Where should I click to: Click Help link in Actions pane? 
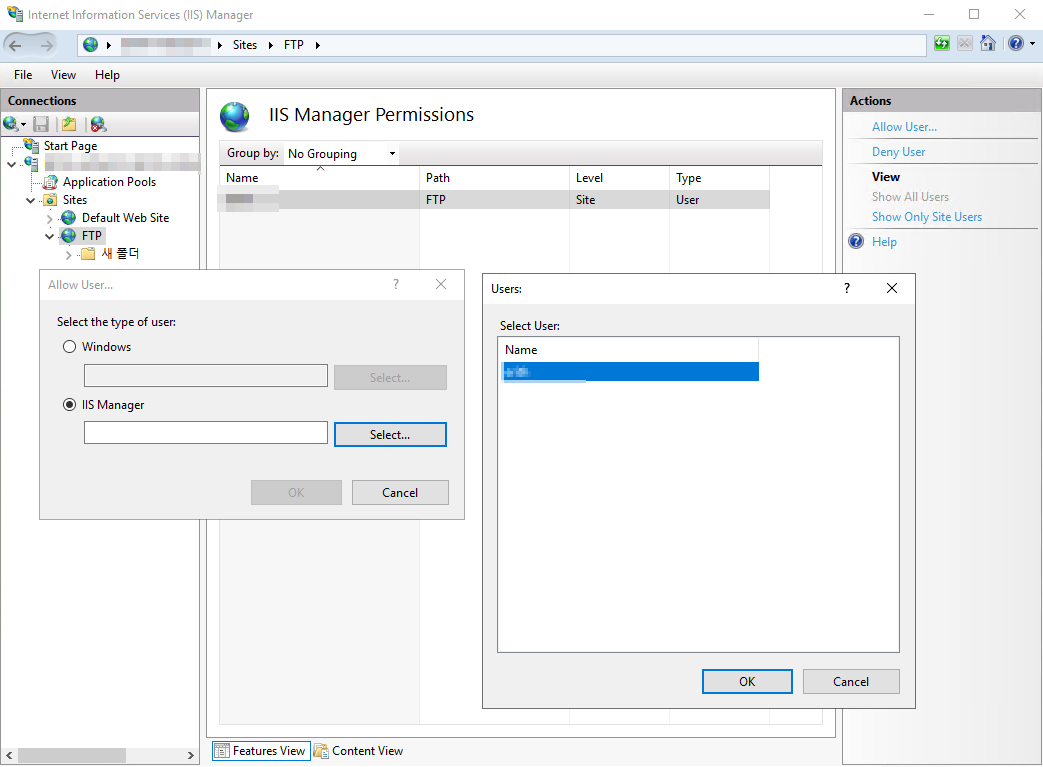[x=884, y=241]
